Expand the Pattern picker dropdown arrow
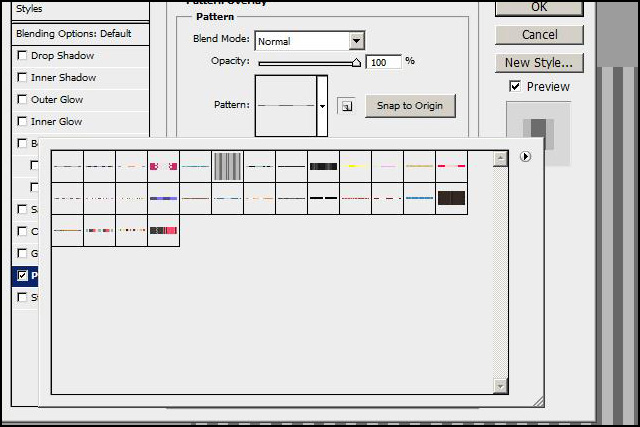Viewport: 640px width, 427px height. (322, 105)
